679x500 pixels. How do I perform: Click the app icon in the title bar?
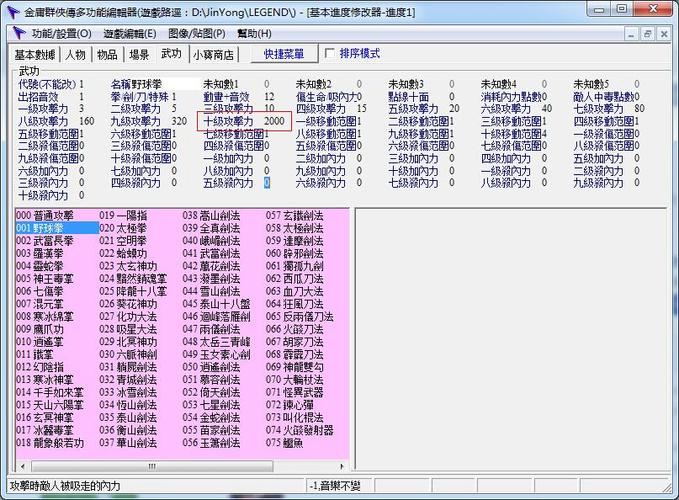pos(13,12)
